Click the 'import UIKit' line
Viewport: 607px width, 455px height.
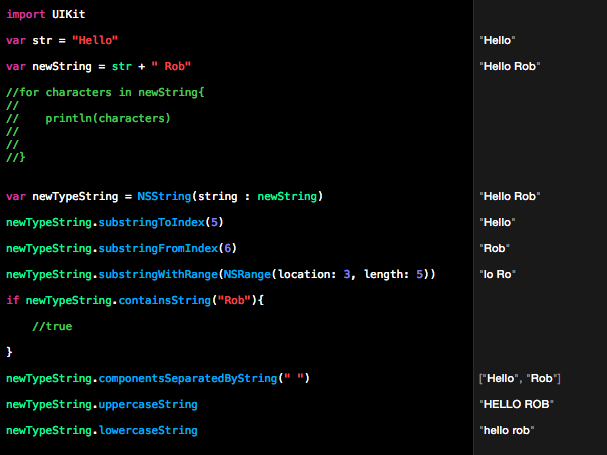pyautogui.click(x=46, y=14)
